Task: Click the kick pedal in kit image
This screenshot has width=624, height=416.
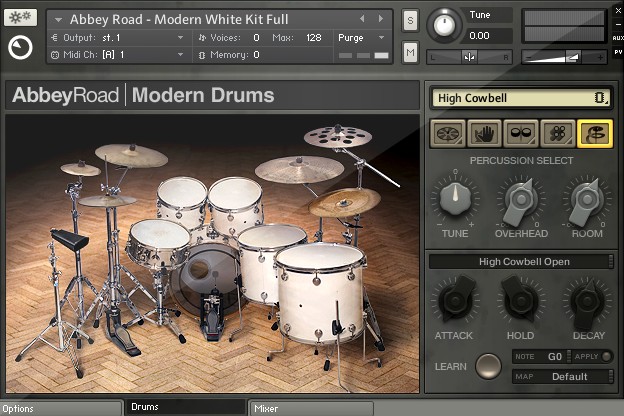Action: pyautogui.click(x=213, y=316)
